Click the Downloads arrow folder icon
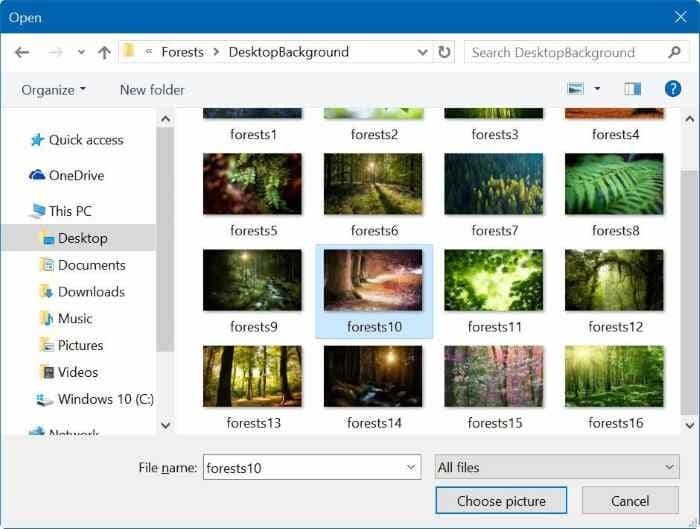This screenshot has width=700, height=529. (47, 292)
